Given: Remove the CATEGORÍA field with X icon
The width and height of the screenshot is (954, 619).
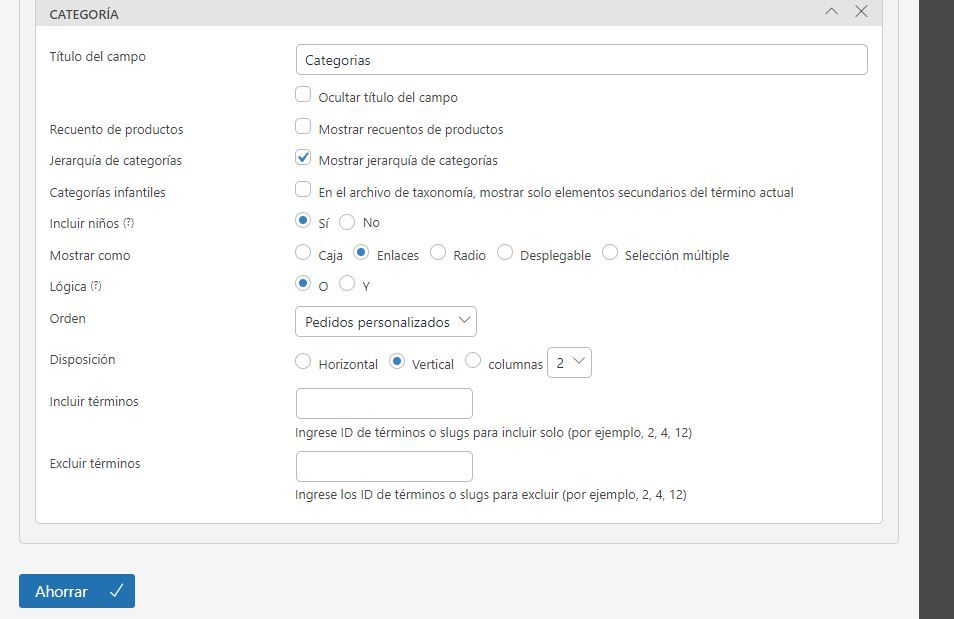Looking at the screenshot, I should point(861,12).
